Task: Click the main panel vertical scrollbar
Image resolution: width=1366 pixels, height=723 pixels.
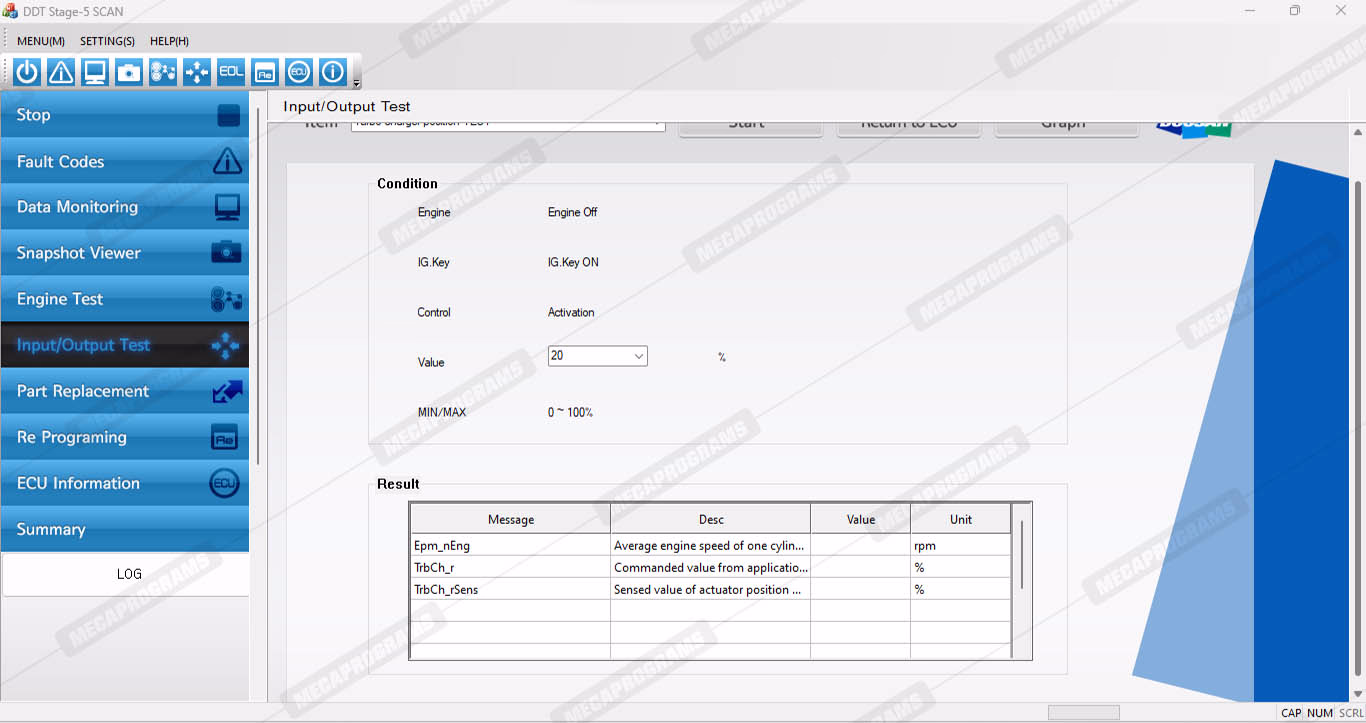Action: [1357, 400]
